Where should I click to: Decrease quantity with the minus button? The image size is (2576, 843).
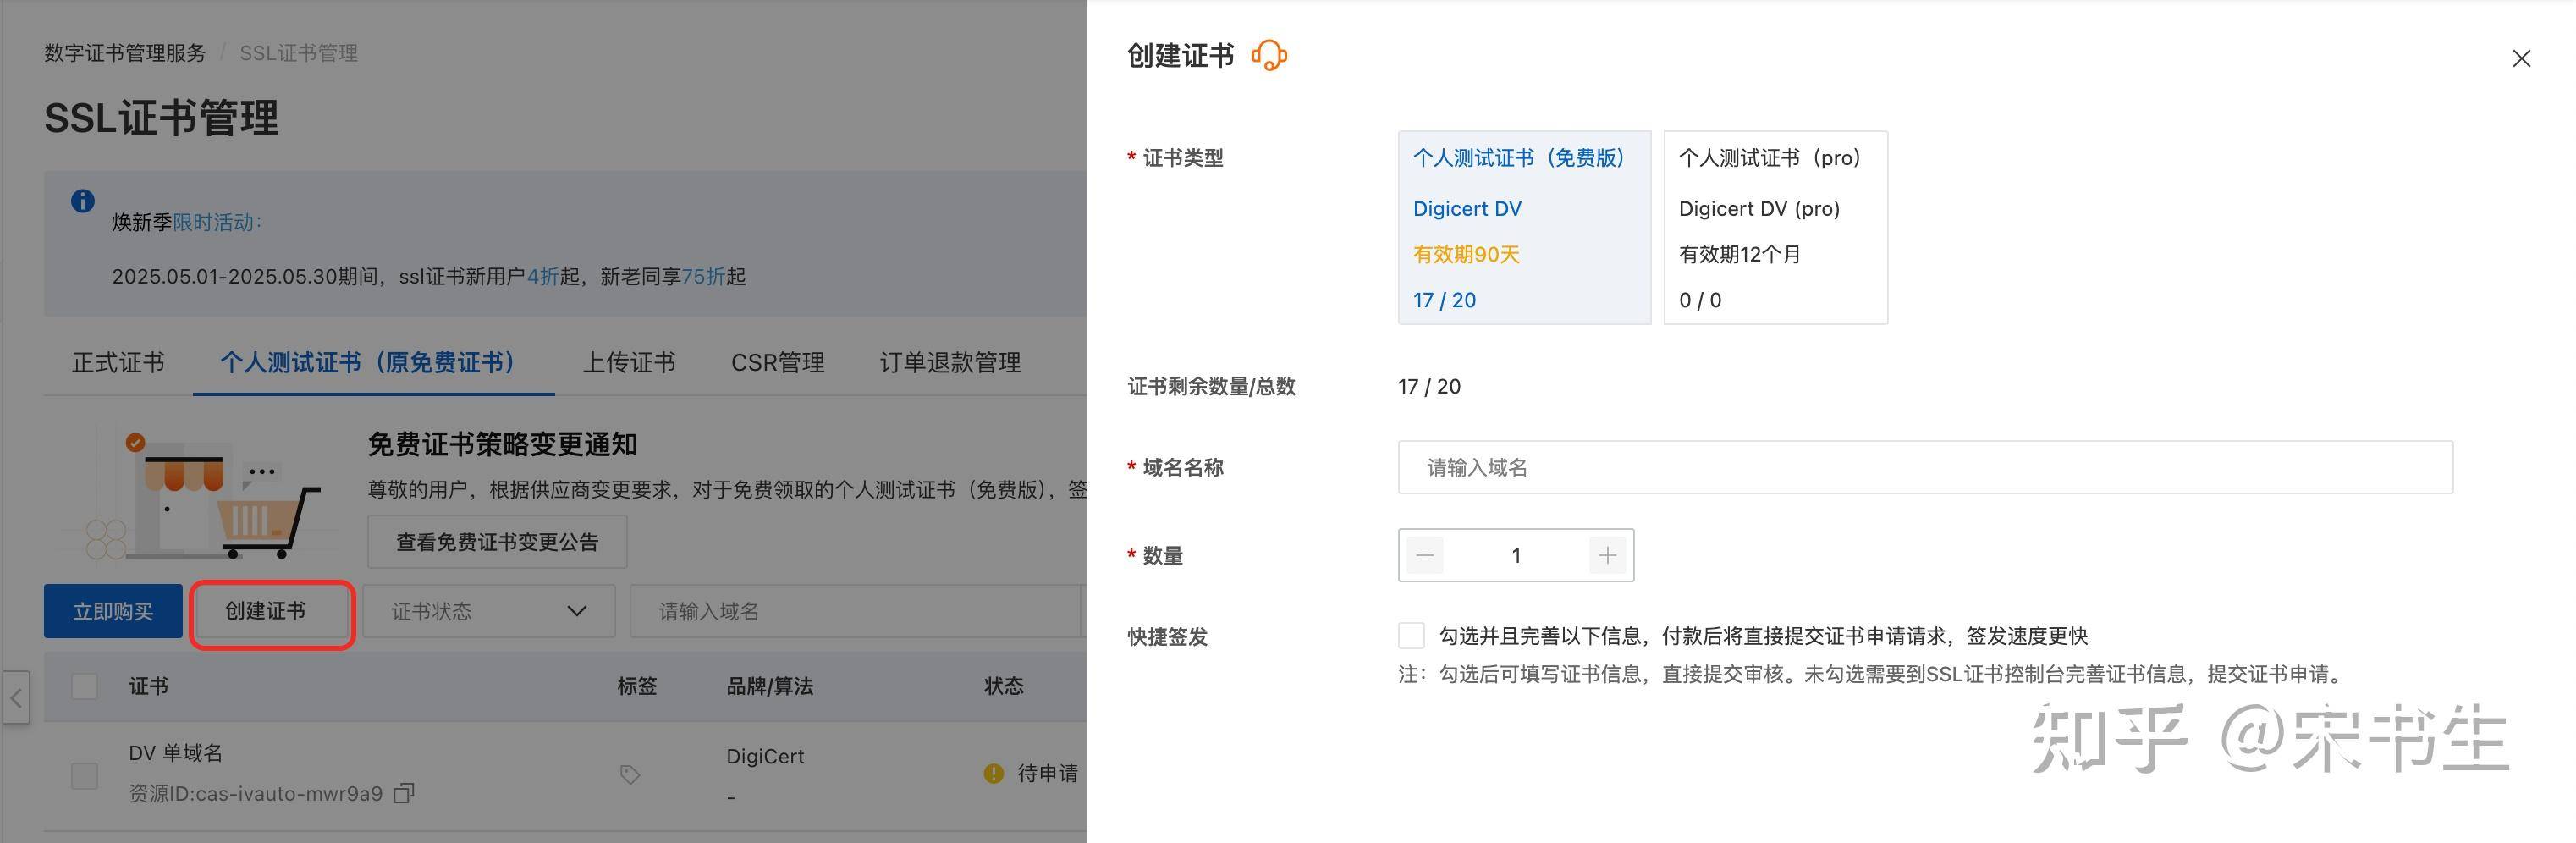pyautogui.click(x=1425, y=555)
